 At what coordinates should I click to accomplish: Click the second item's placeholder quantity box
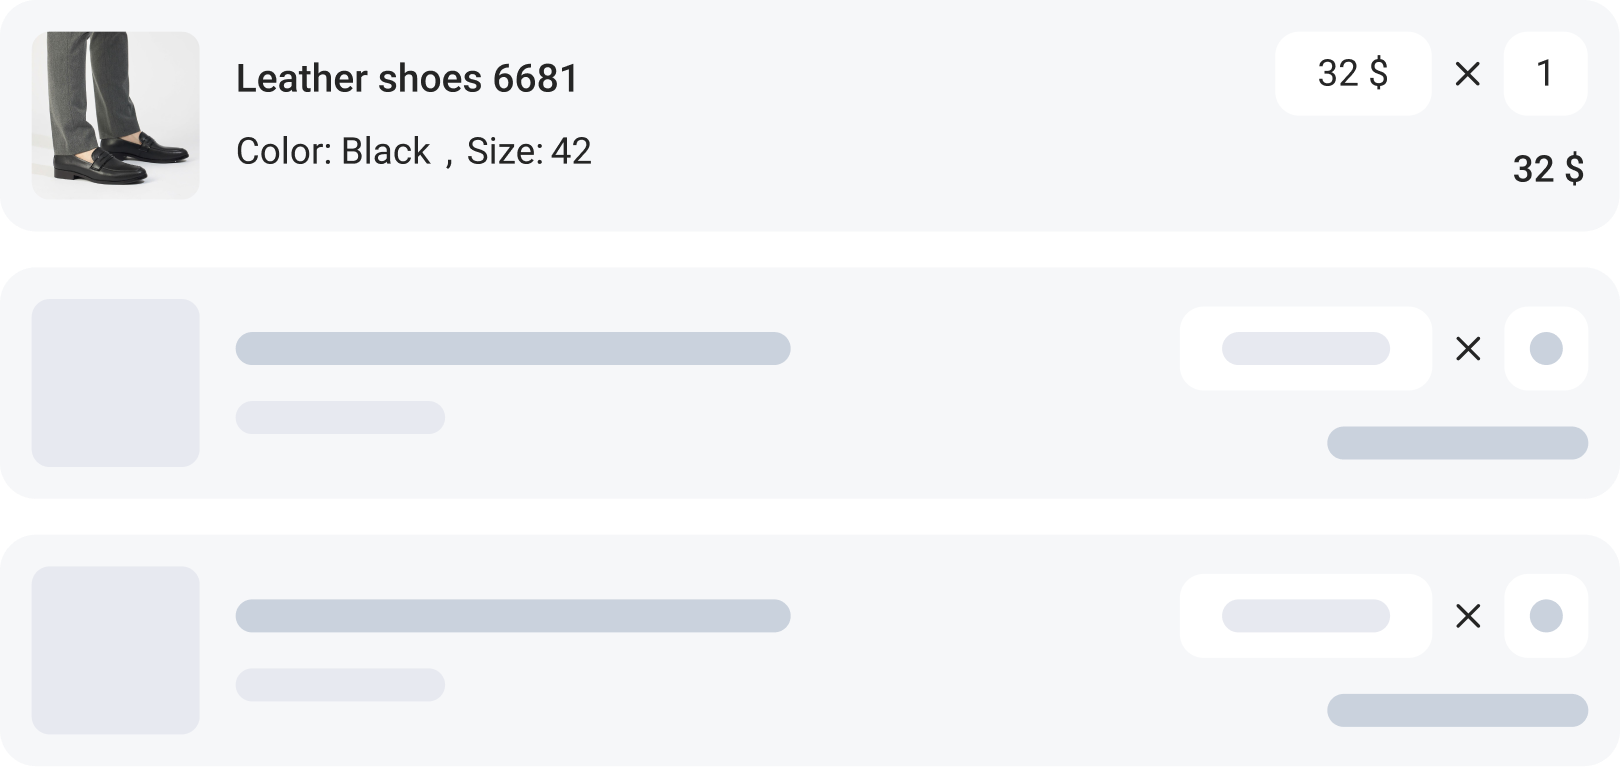click(x=1545, y=348)
